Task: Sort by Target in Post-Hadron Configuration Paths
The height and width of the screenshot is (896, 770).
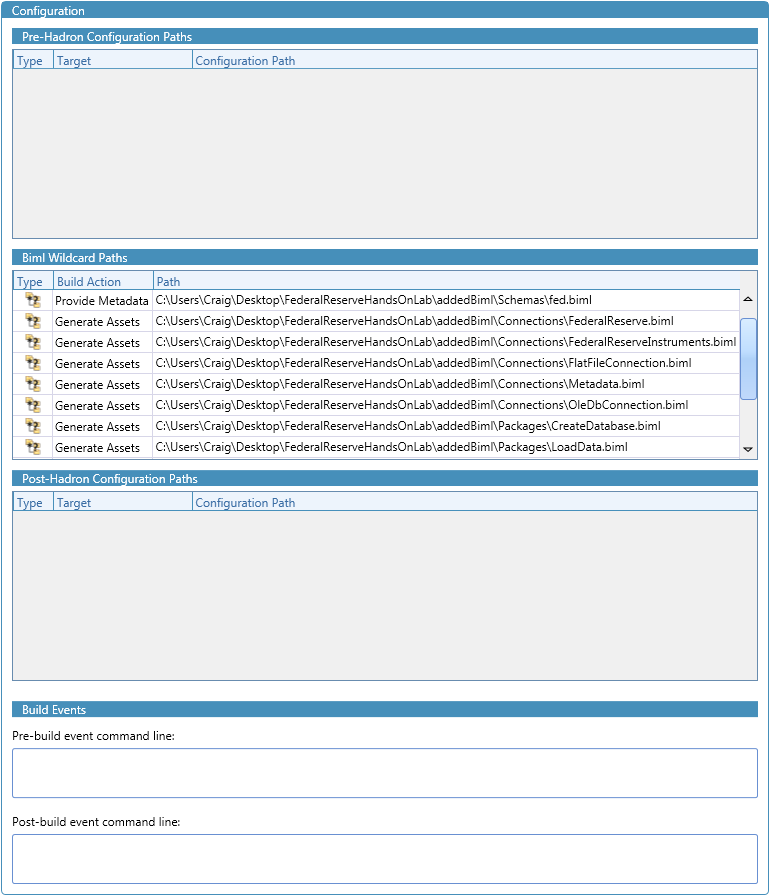Action: tap(123, 502)
